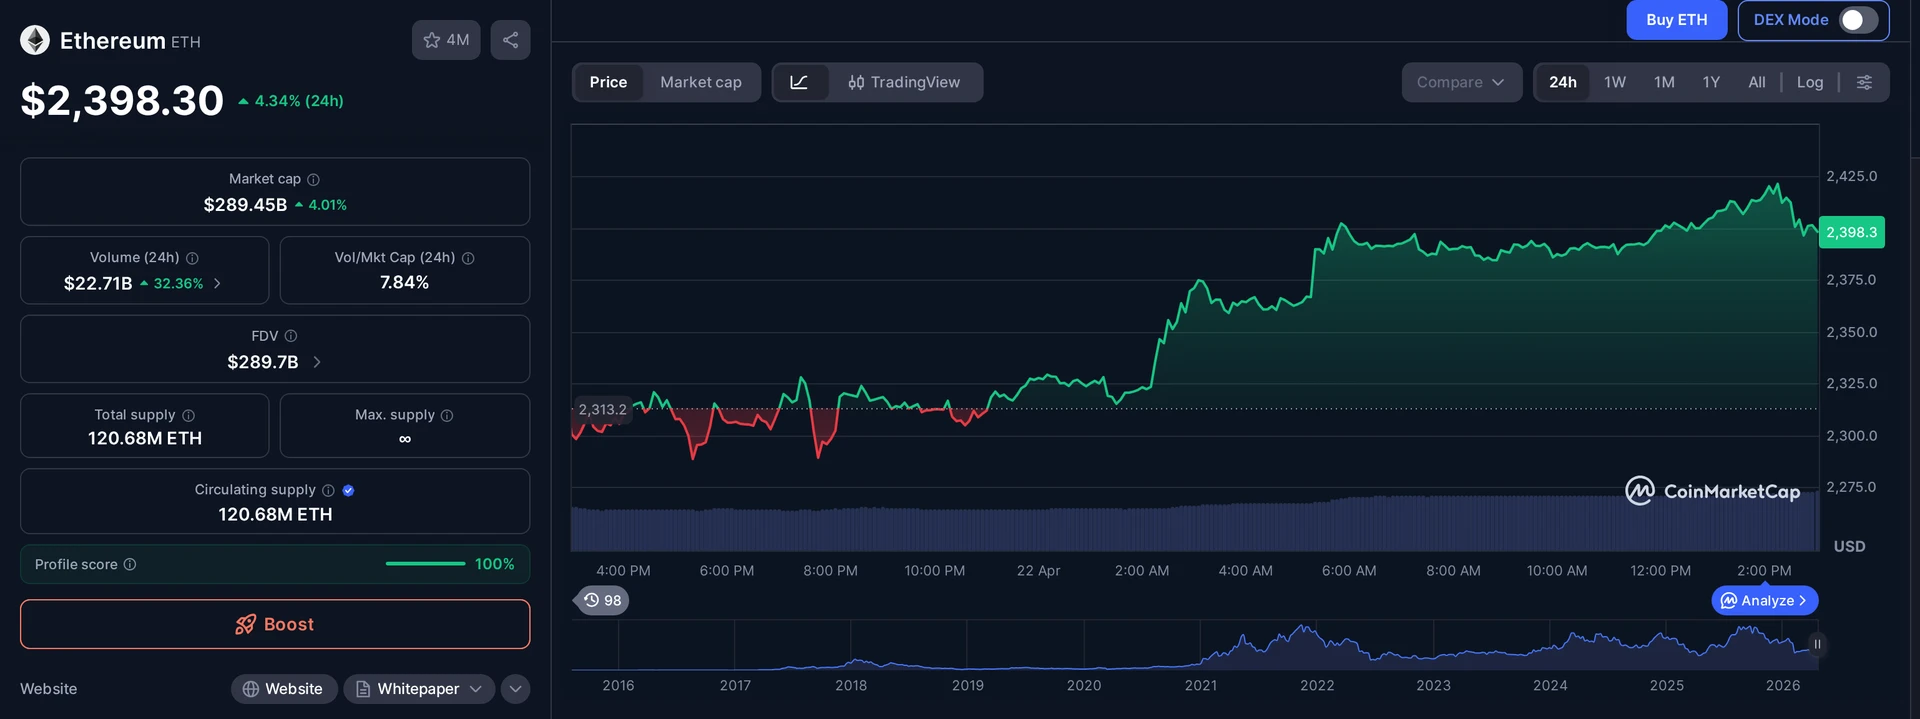
Task: Click the $2,398.30 price text
Action: point(122,100)
